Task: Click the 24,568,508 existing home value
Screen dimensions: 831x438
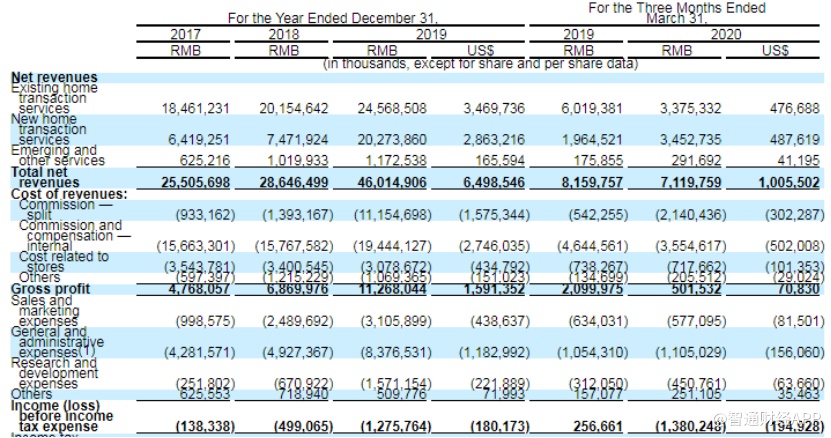Action: pyautogui.click(x=392, y=109)
